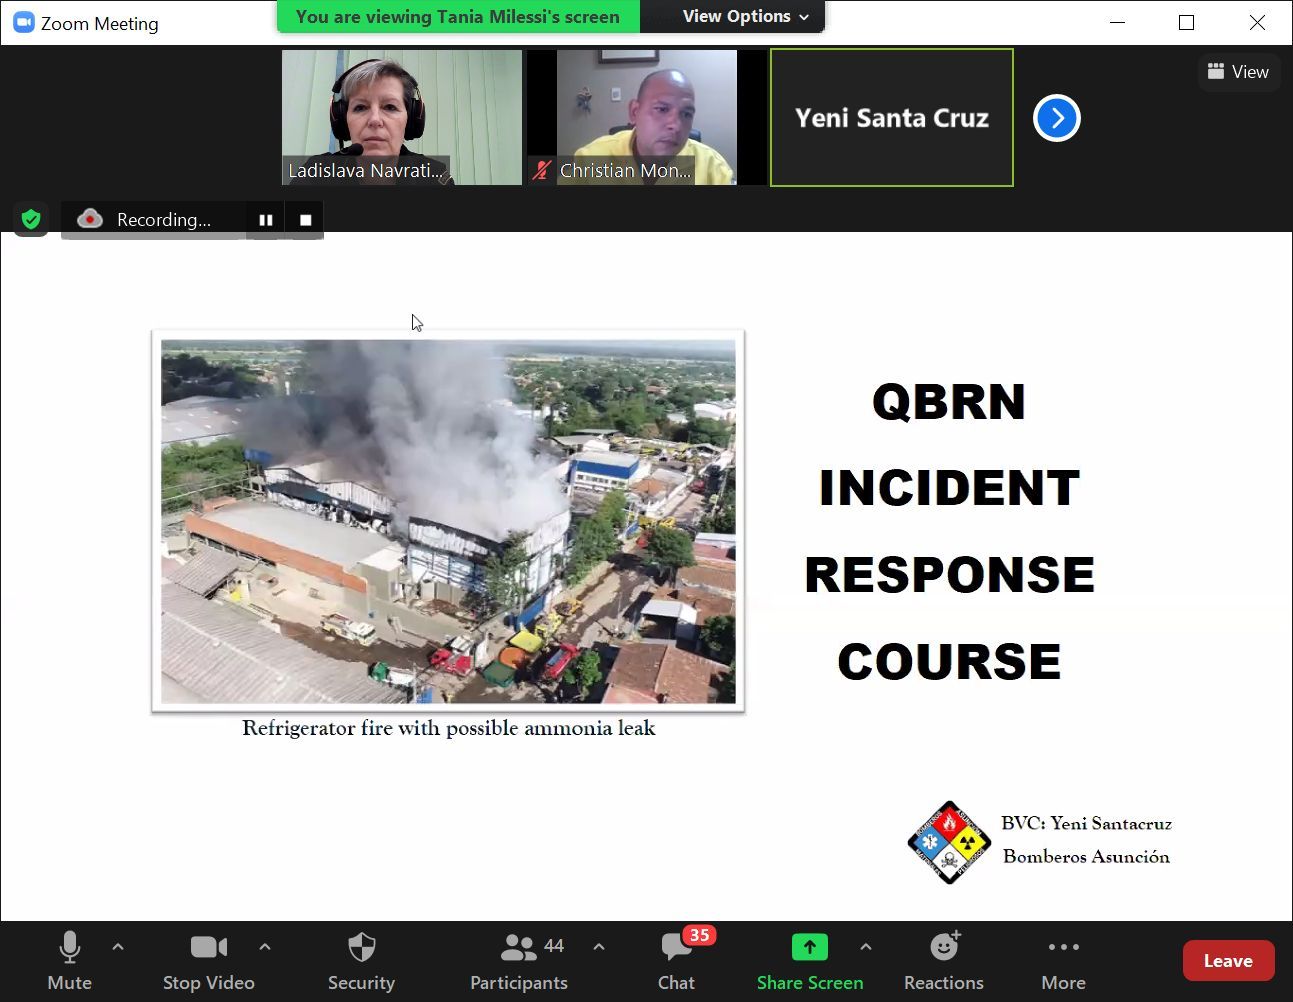The image size is (1293, 1002).
Task: Open the Chat panel
Action: coord(676,960)
